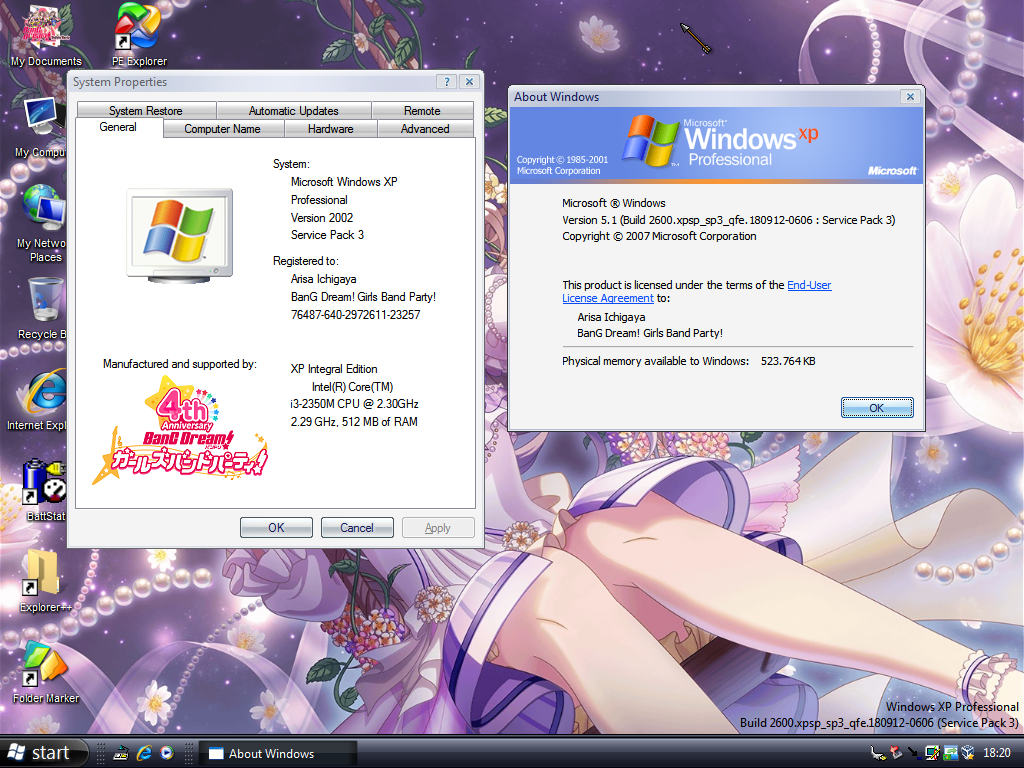The width and height of the screenshot is (1024, 768).
Task: Click Cancel in System Properties
Action: click(357, 528)
